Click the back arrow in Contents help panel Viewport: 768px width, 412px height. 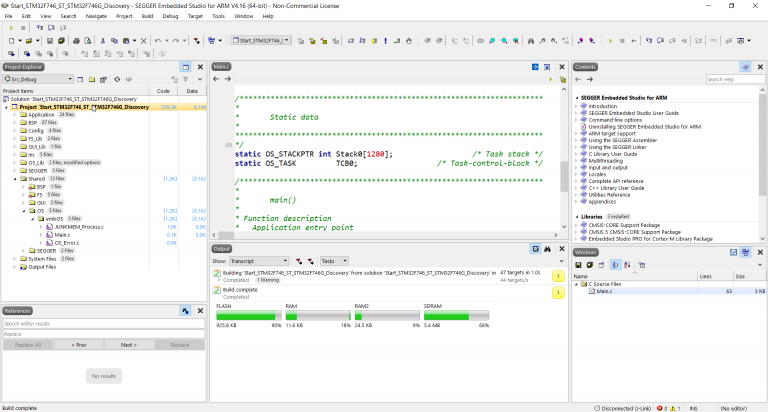click(580, 79)
